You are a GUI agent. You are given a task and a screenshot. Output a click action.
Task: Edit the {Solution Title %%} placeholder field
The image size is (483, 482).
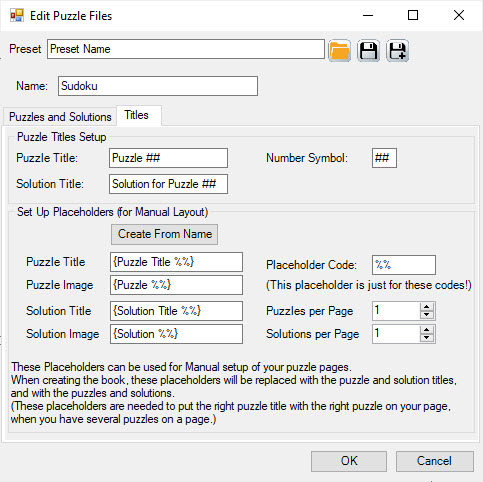[x=176, y=311]
